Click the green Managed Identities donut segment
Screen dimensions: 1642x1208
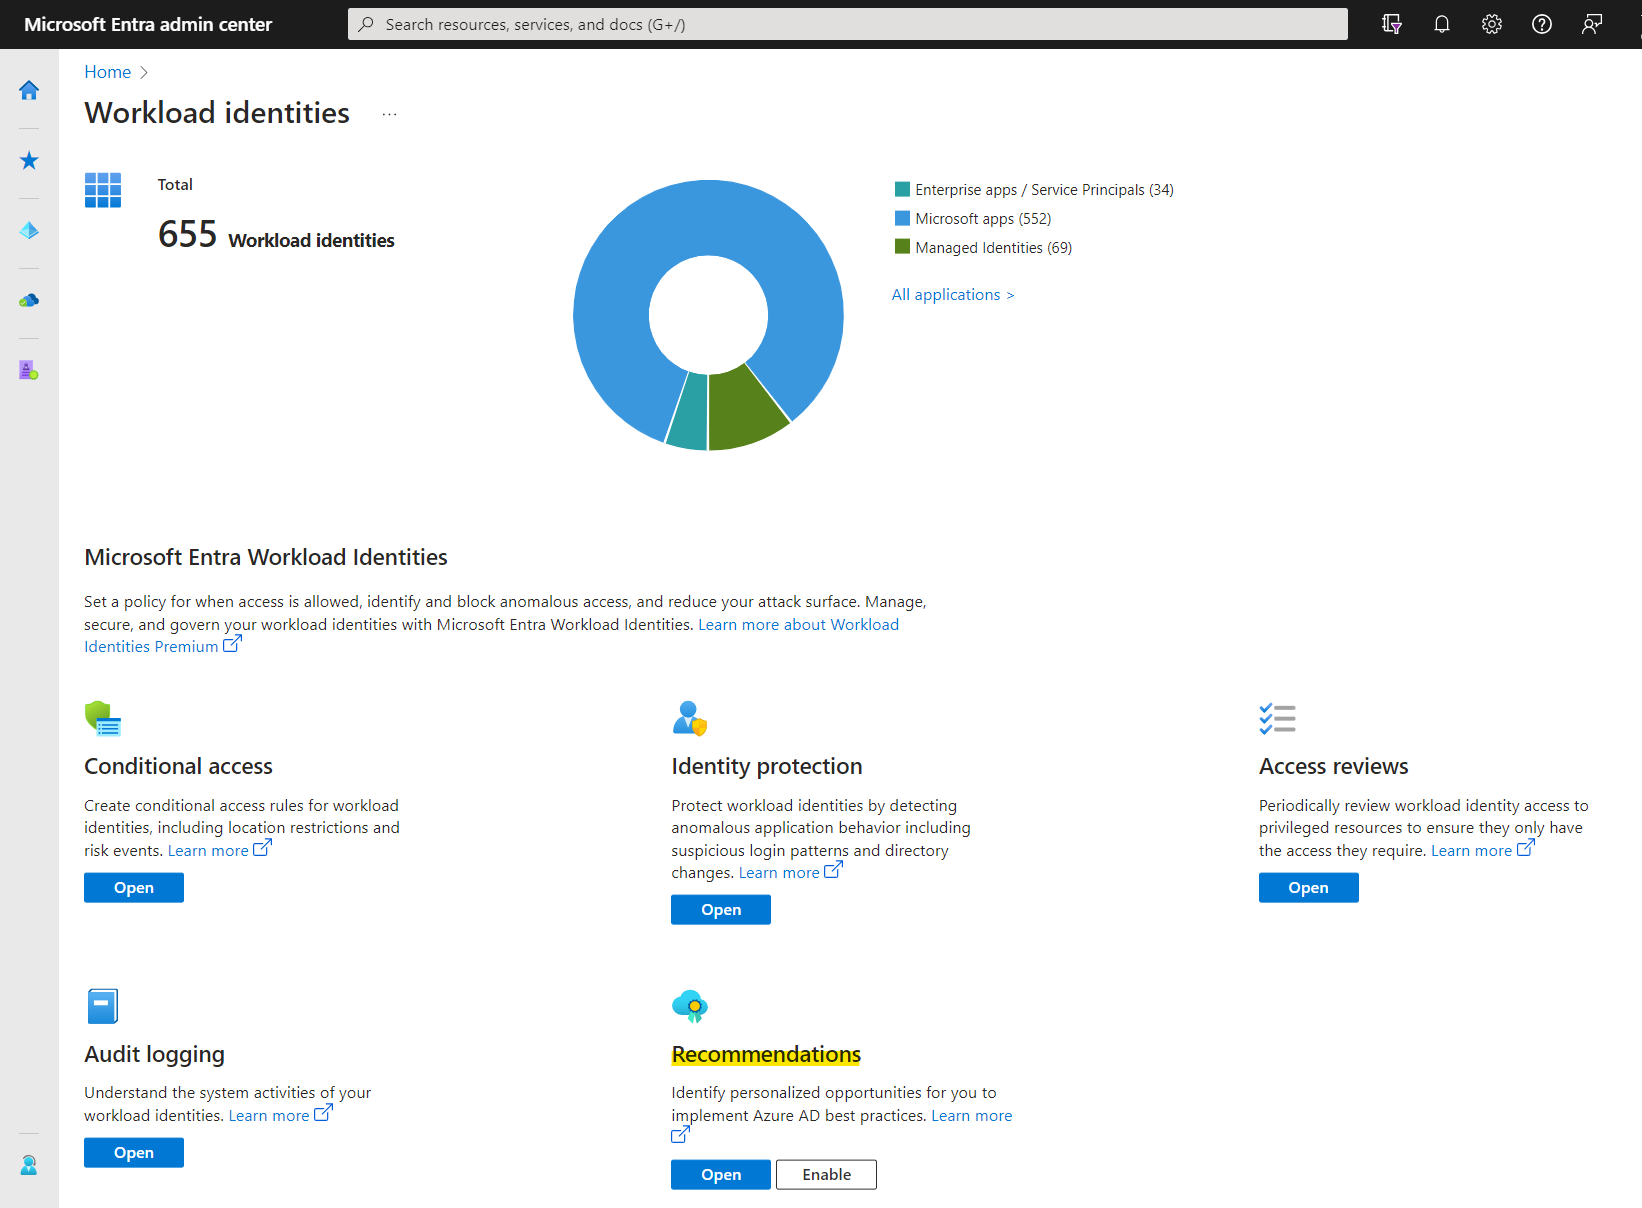[x=746, y=408]
